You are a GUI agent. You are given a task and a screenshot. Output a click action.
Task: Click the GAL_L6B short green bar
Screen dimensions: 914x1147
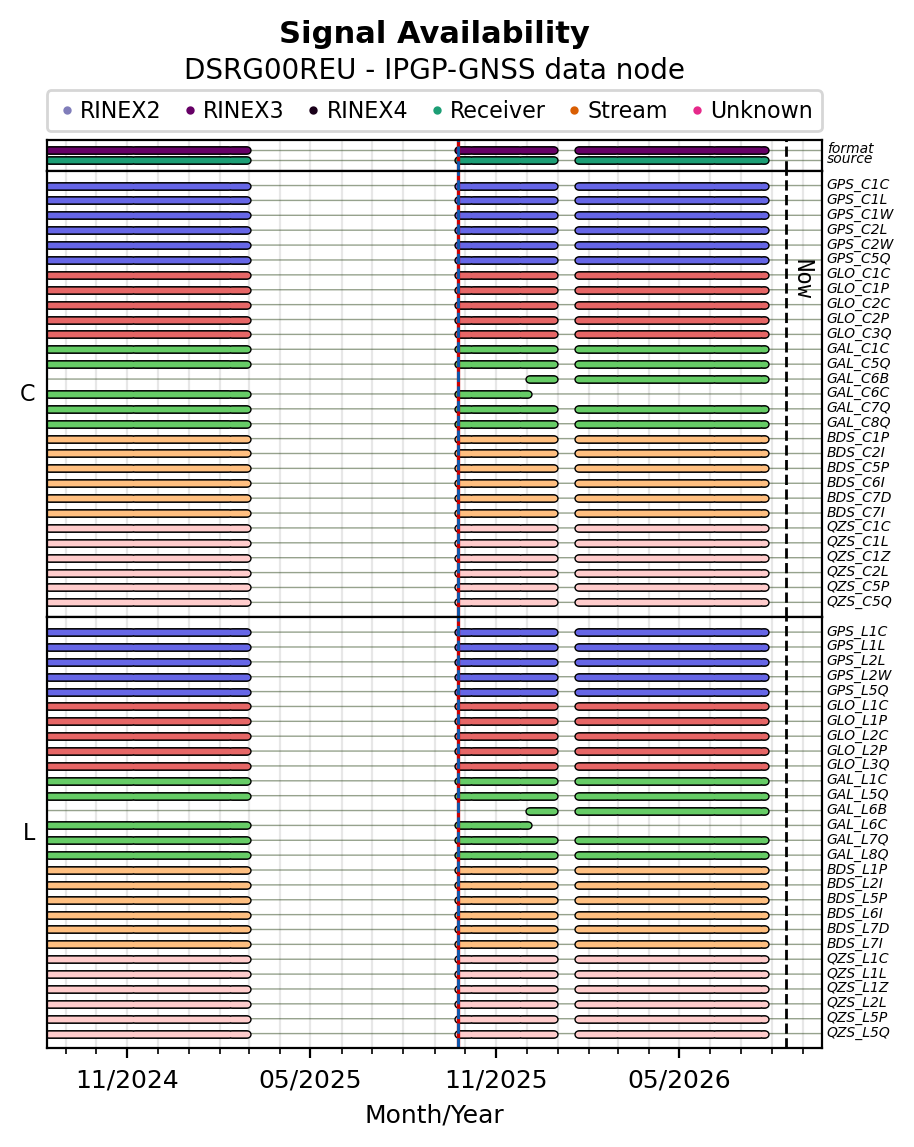pyautogui.click(x=542, y=811)
